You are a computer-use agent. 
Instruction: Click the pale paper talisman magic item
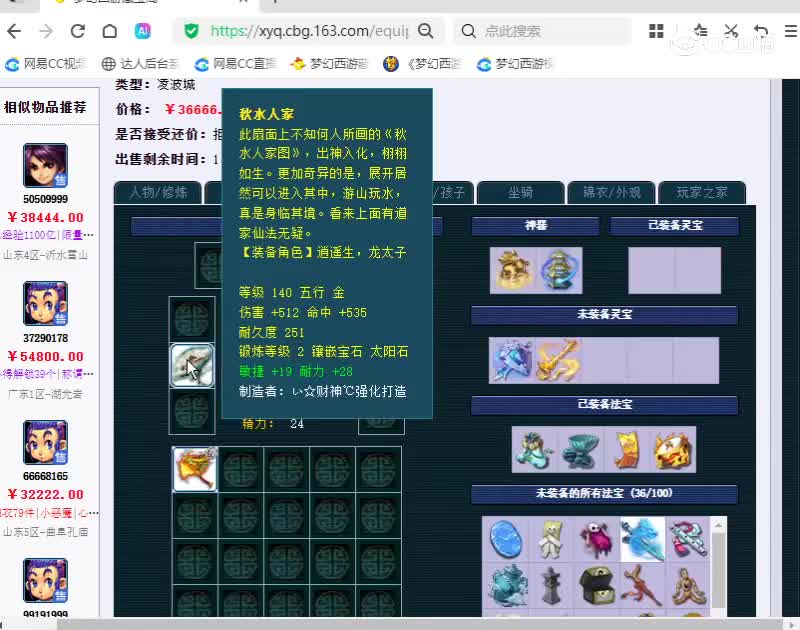click(551, 539)
